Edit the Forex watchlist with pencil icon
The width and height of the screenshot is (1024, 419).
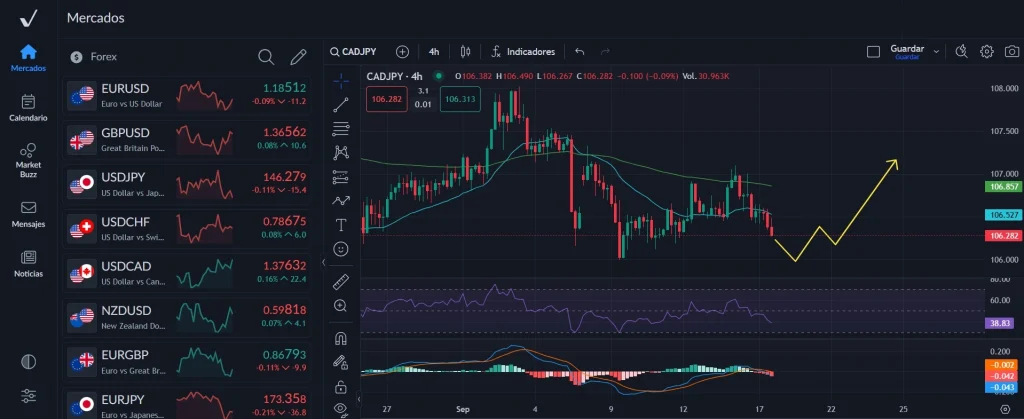tap(298, 57)
